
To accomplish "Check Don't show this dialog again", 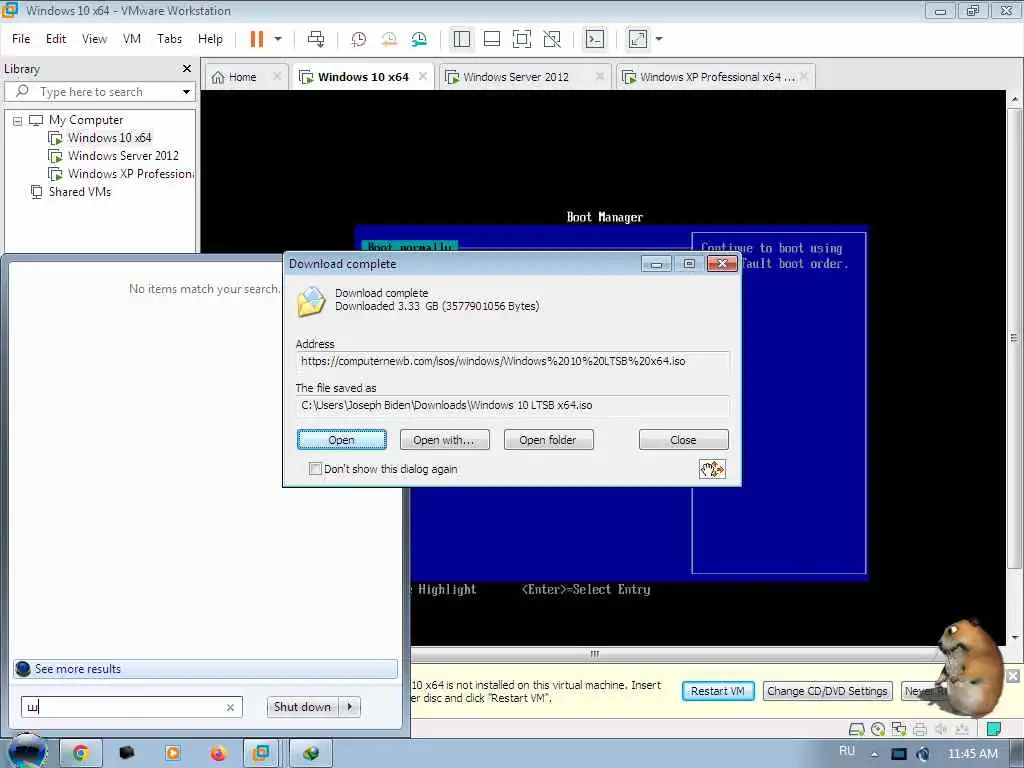I will pos(315,469).
